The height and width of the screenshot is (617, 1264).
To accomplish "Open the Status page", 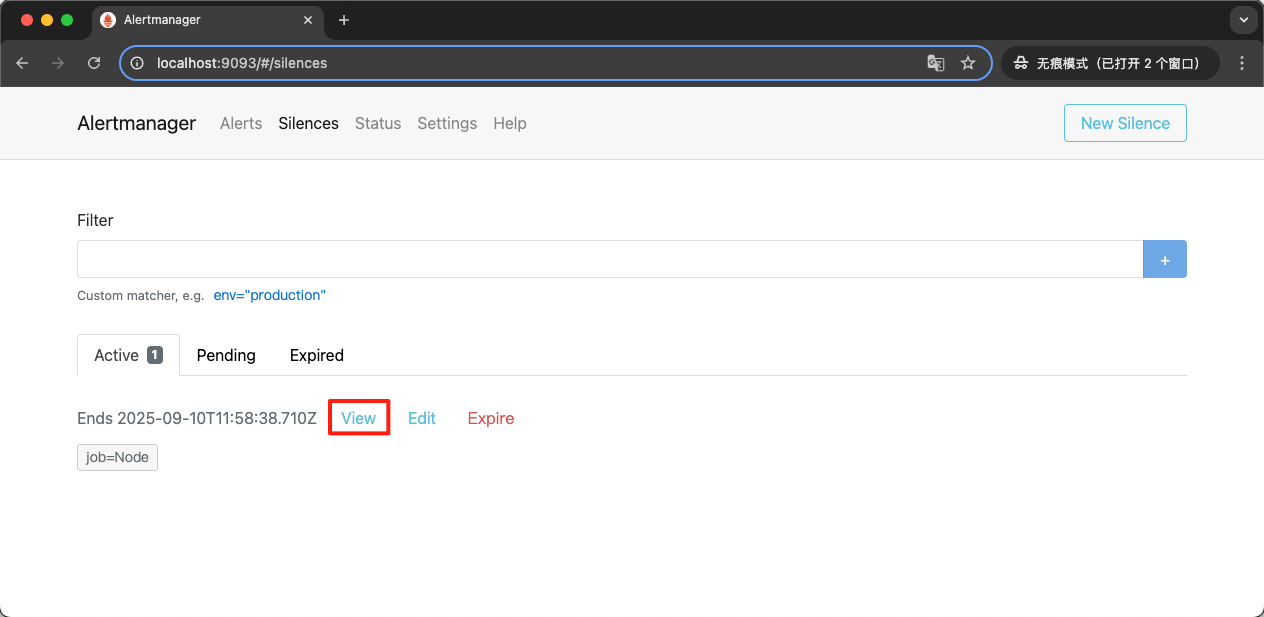I will coord(377,123).
